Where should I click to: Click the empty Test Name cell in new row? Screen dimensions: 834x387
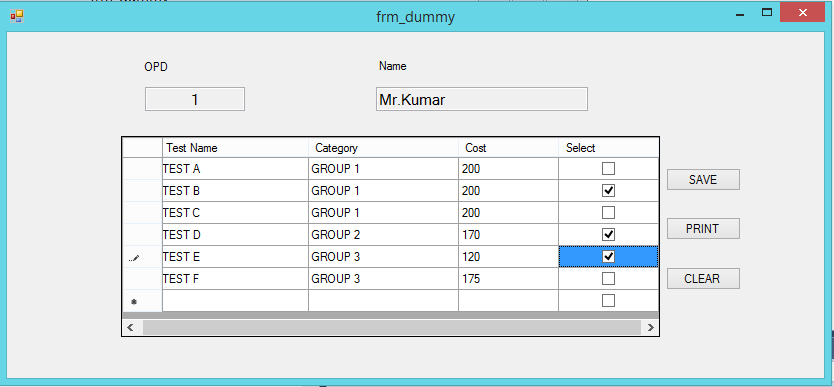(236, 301)
